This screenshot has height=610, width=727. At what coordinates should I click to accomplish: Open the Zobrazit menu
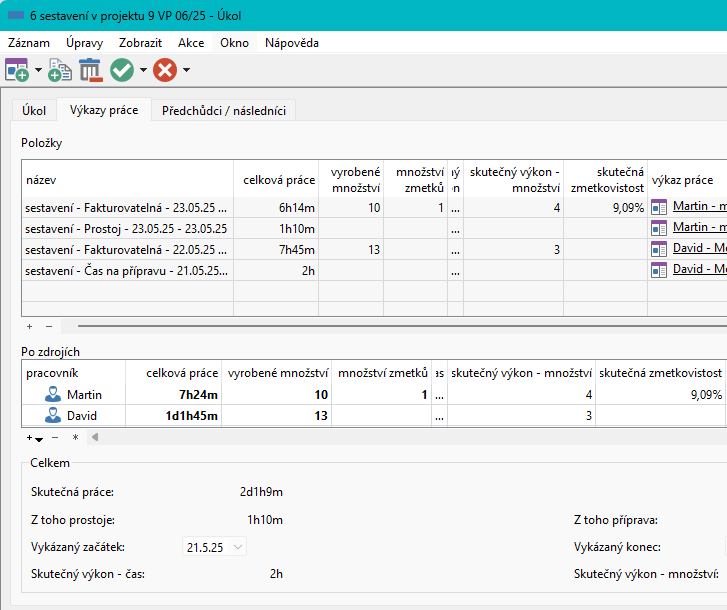(140, 43)
